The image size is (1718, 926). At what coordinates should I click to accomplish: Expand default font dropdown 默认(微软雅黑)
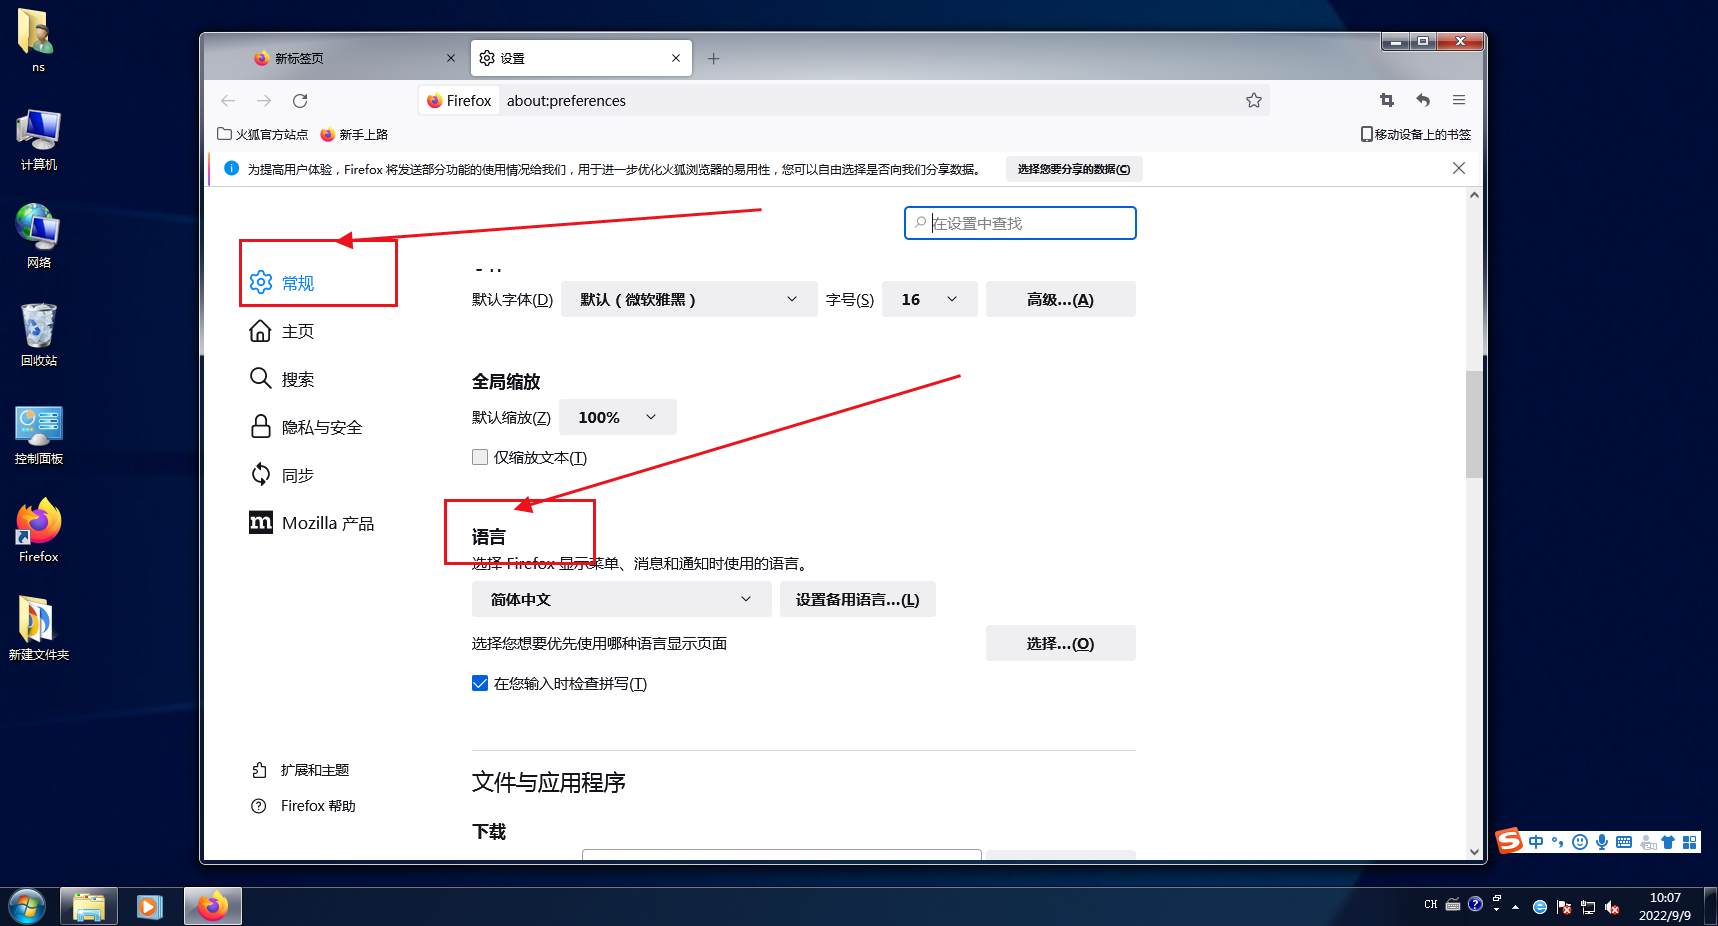(x=690, y=299)
